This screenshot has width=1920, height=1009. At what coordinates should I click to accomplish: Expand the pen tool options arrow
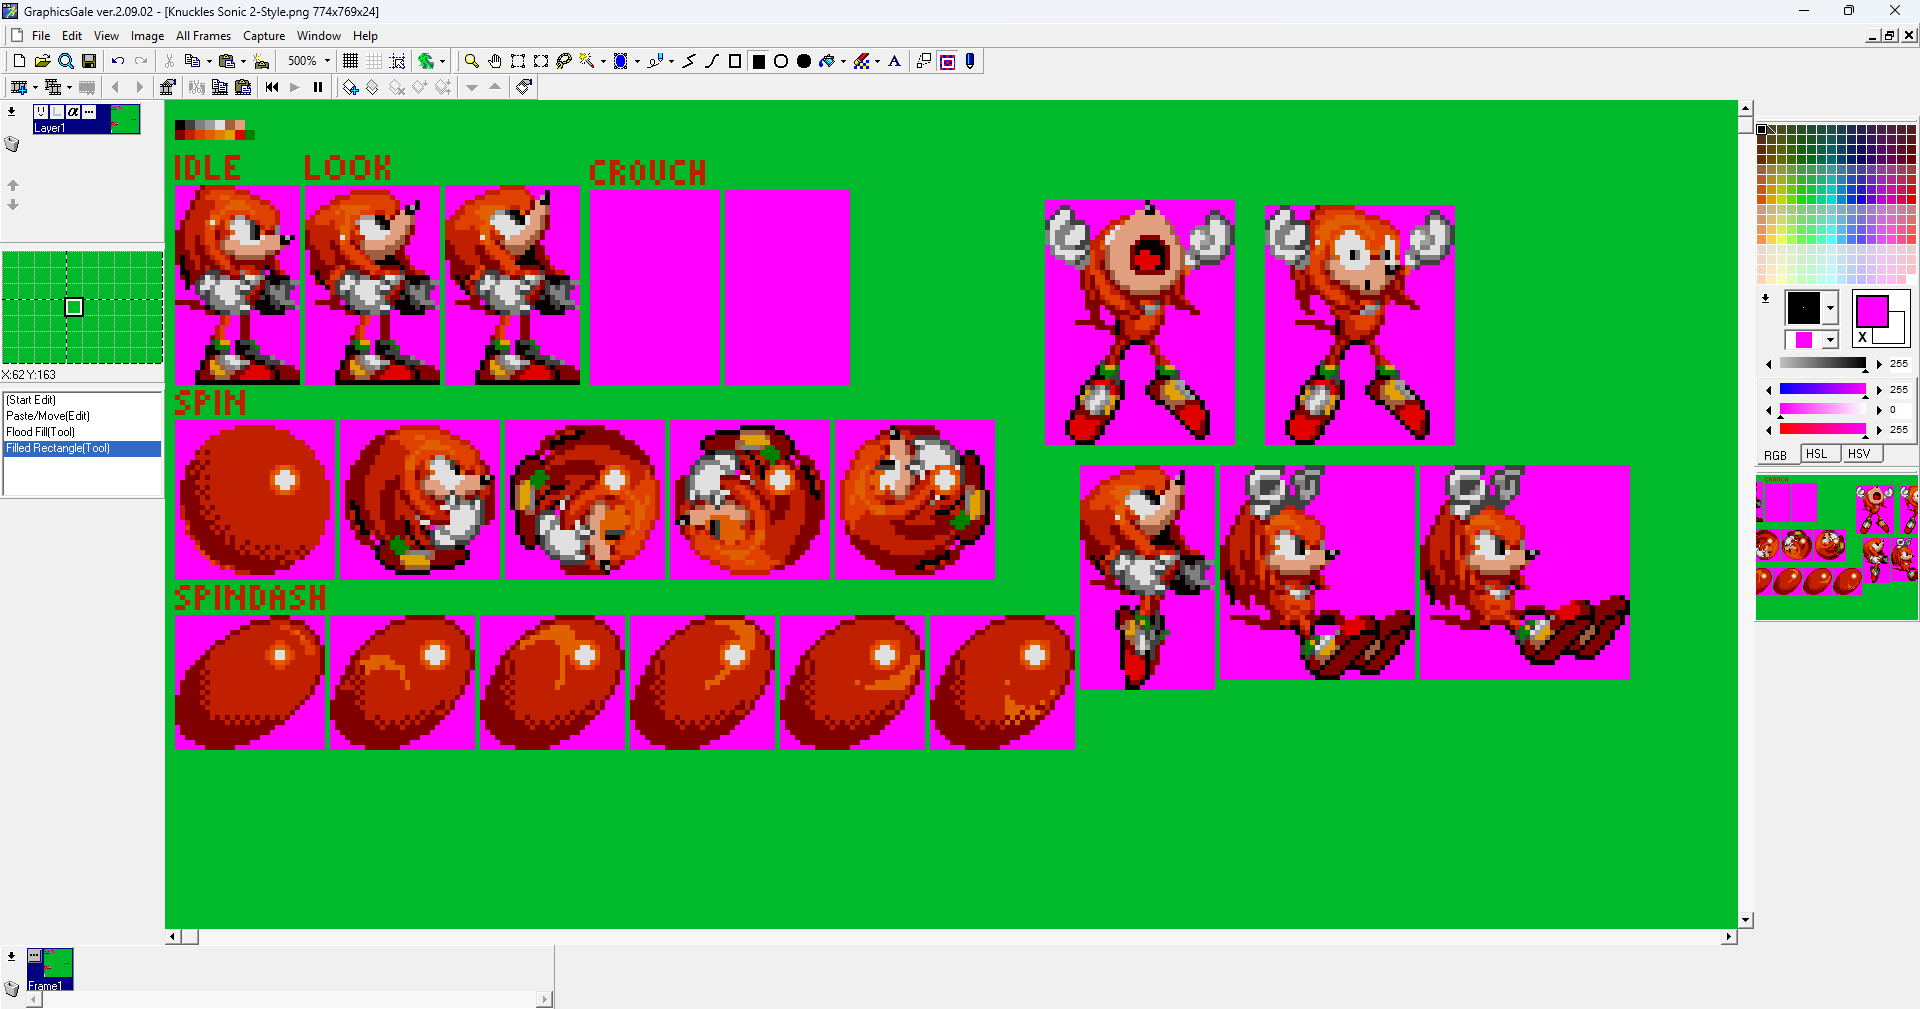point(671,61)
